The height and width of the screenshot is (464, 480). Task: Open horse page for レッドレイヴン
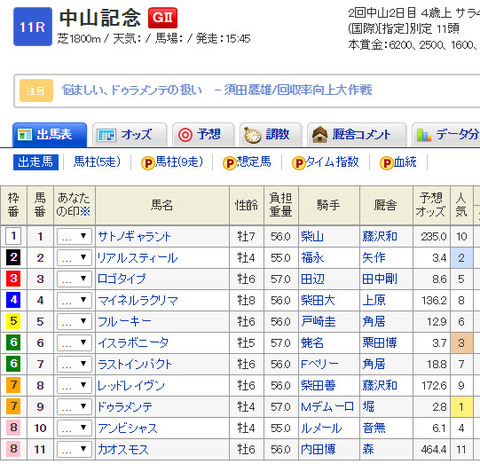pos(131,386)
